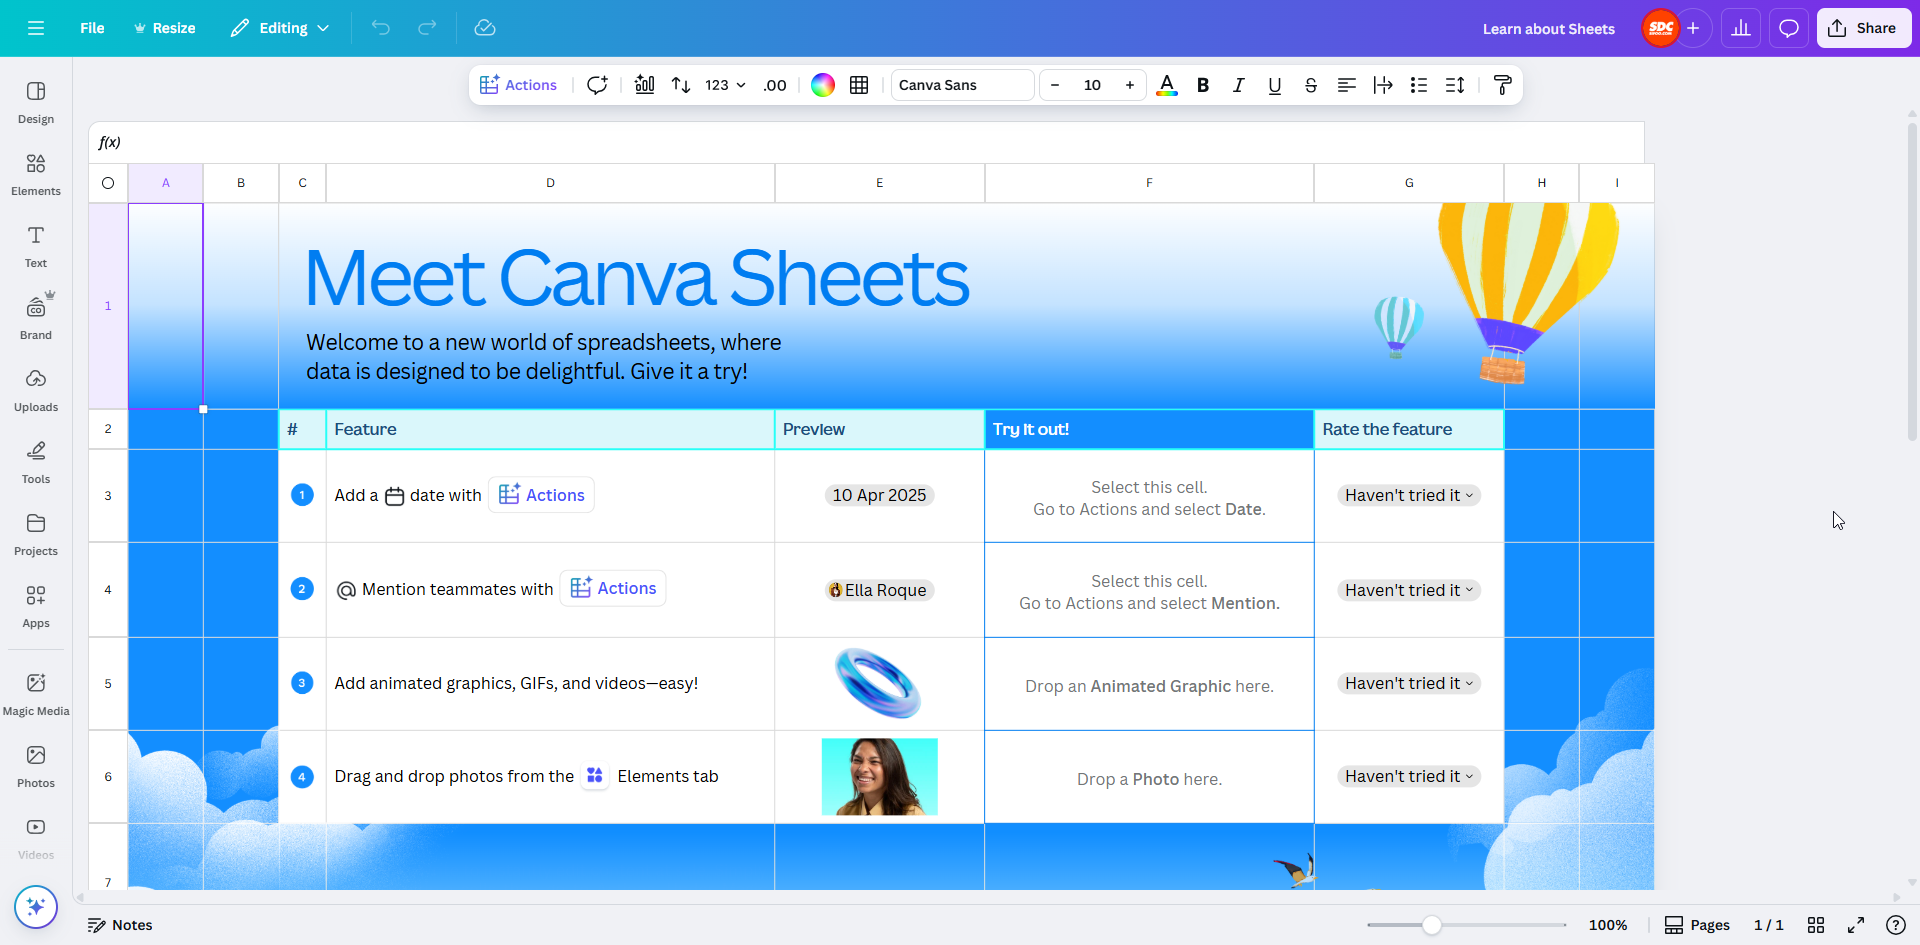1920x945 pixels.
Task: Open the Tools panel
Action: (36, 462)
